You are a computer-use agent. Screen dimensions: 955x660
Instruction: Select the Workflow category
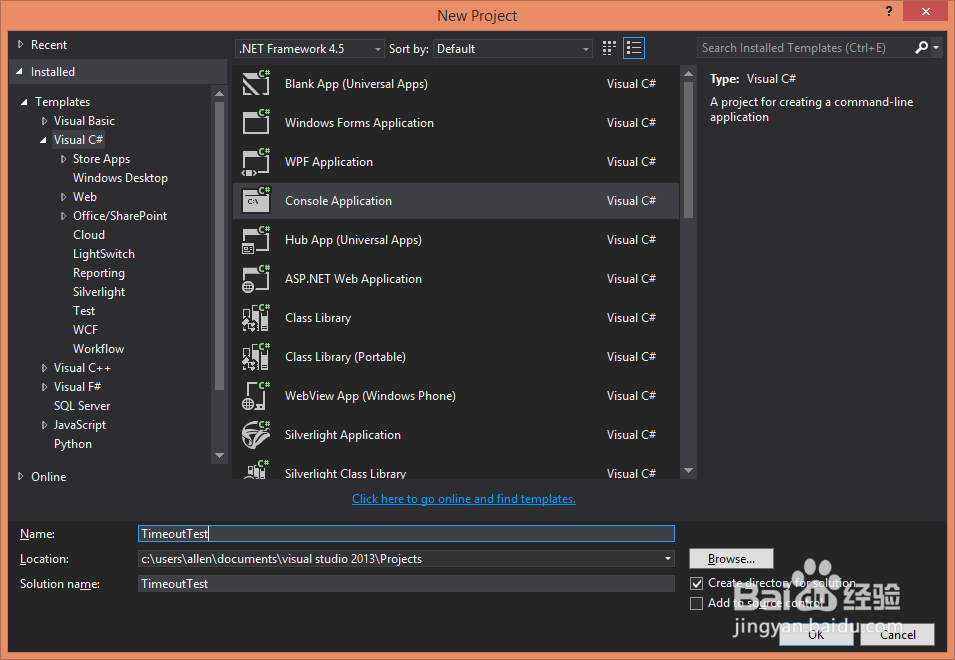(x=98, y=349)
